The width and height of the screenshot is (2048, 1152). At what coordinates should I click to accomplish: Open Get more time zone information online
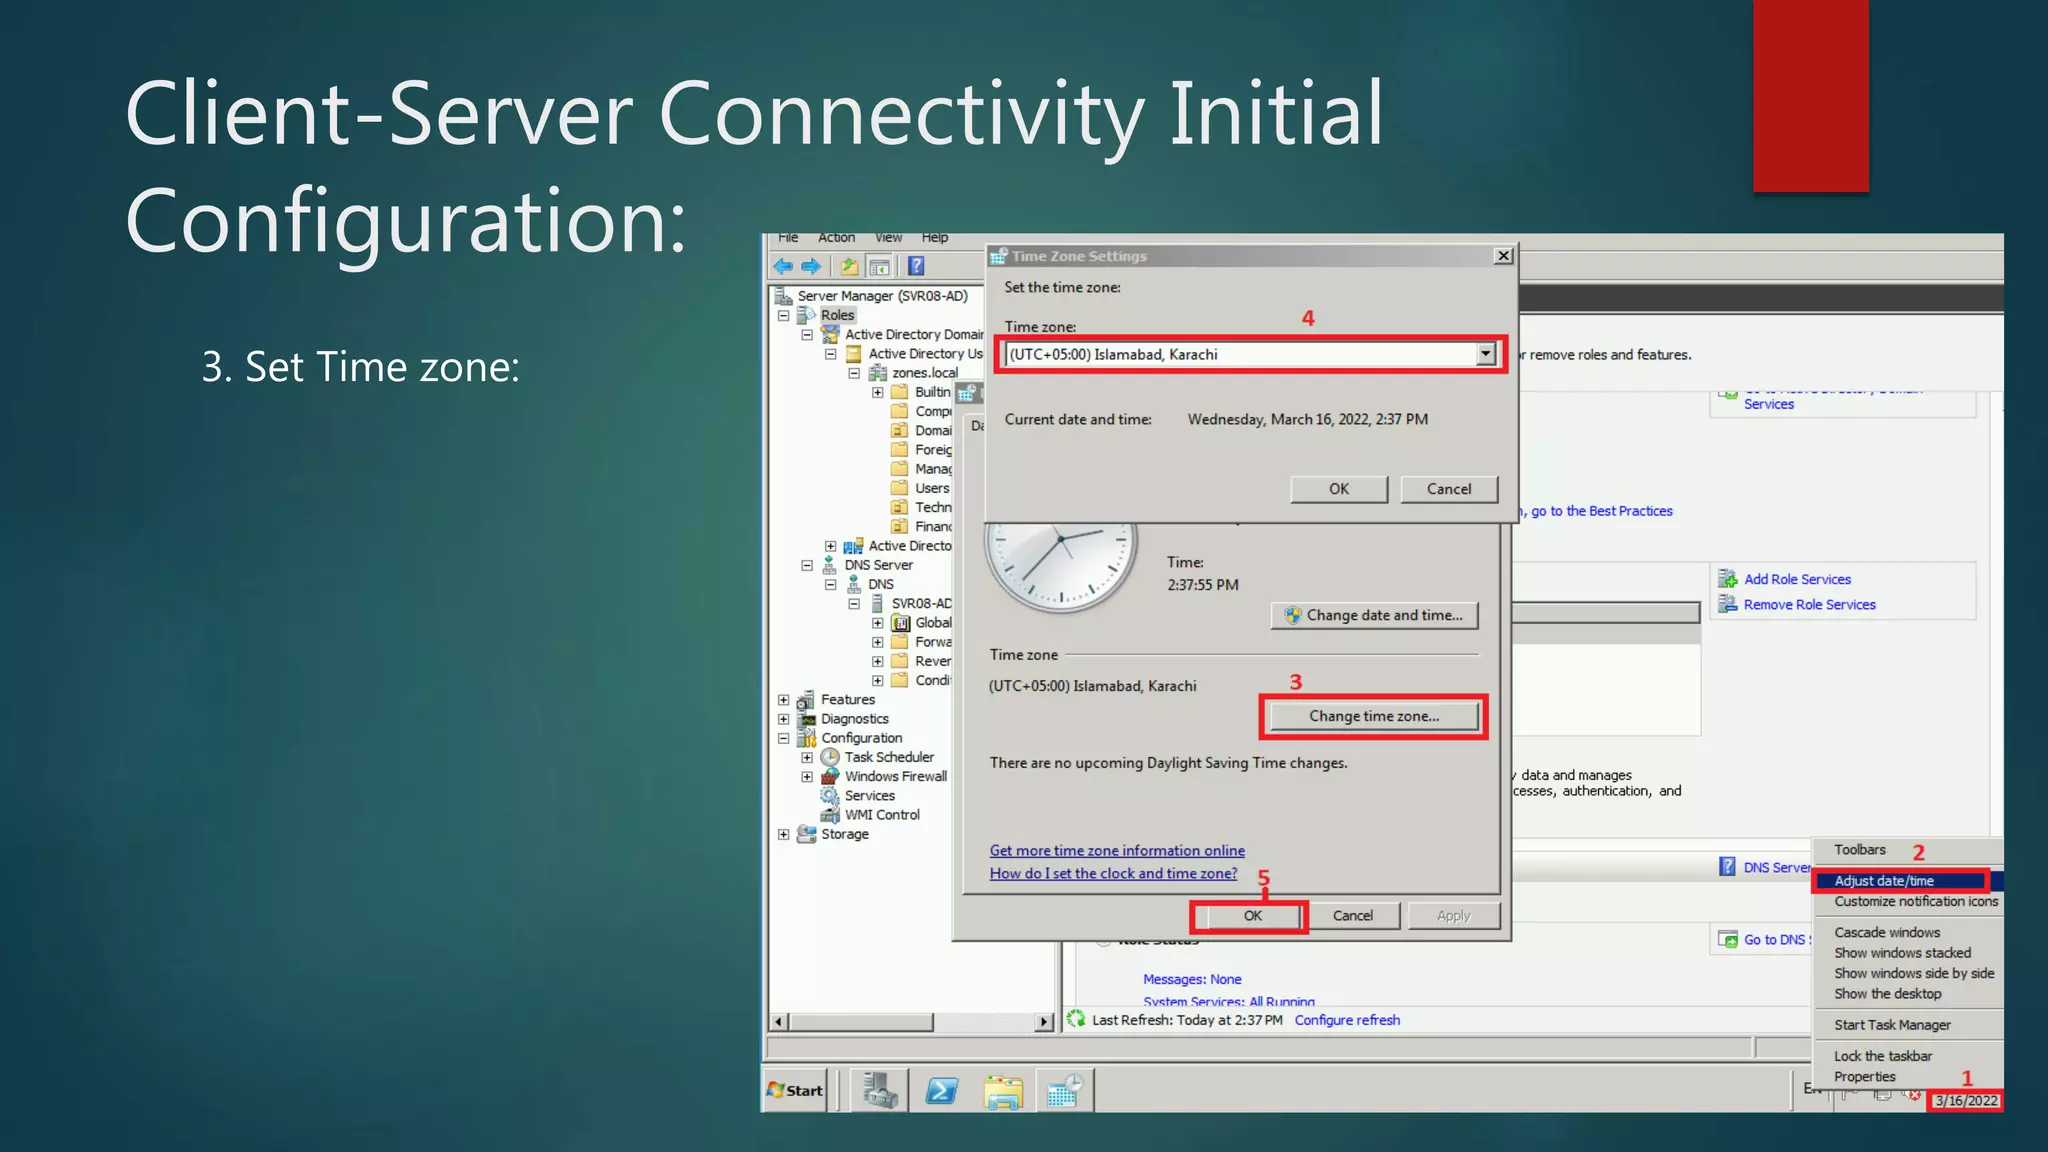point(1117,851)
